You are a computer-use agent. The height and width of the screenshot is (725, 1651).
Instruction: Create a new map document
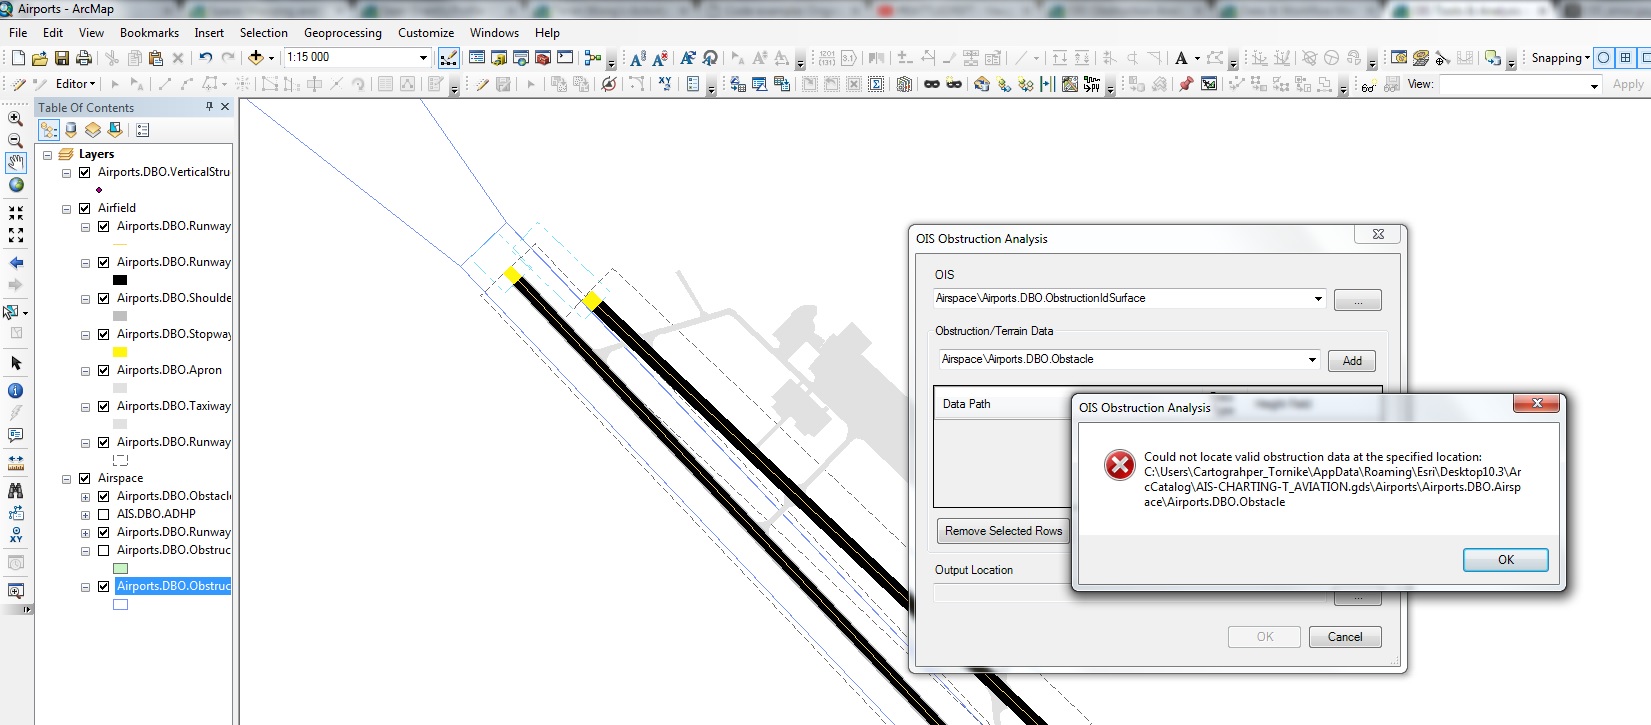point(18,58)
